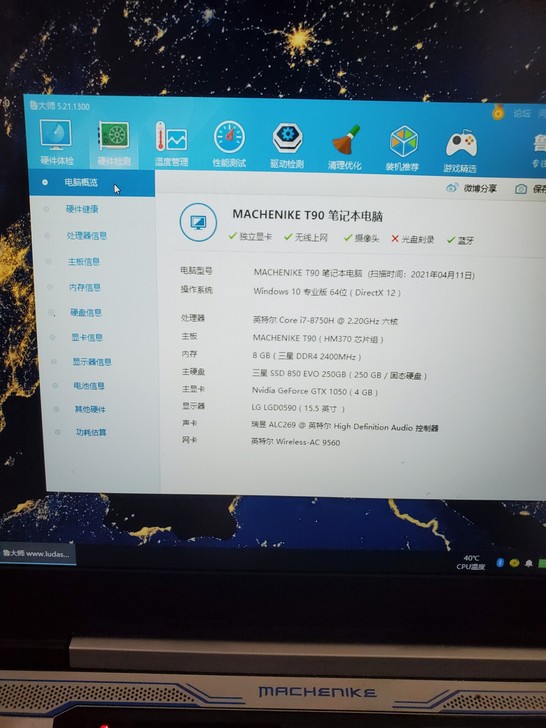Click the computer monitor icon beside MACHENIKE T90

point(198,222)
